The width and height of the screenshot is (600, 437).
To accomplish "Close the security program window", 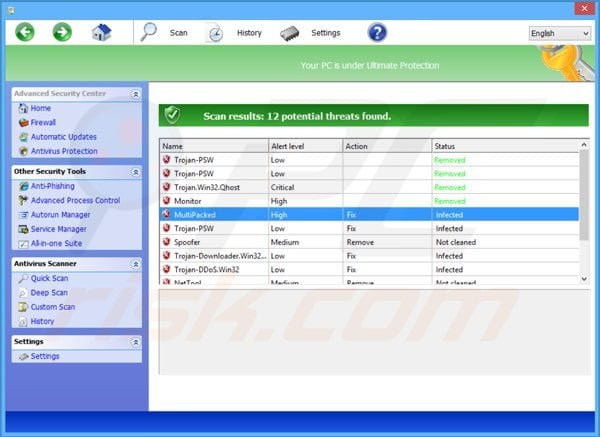I will coord(584,8).
